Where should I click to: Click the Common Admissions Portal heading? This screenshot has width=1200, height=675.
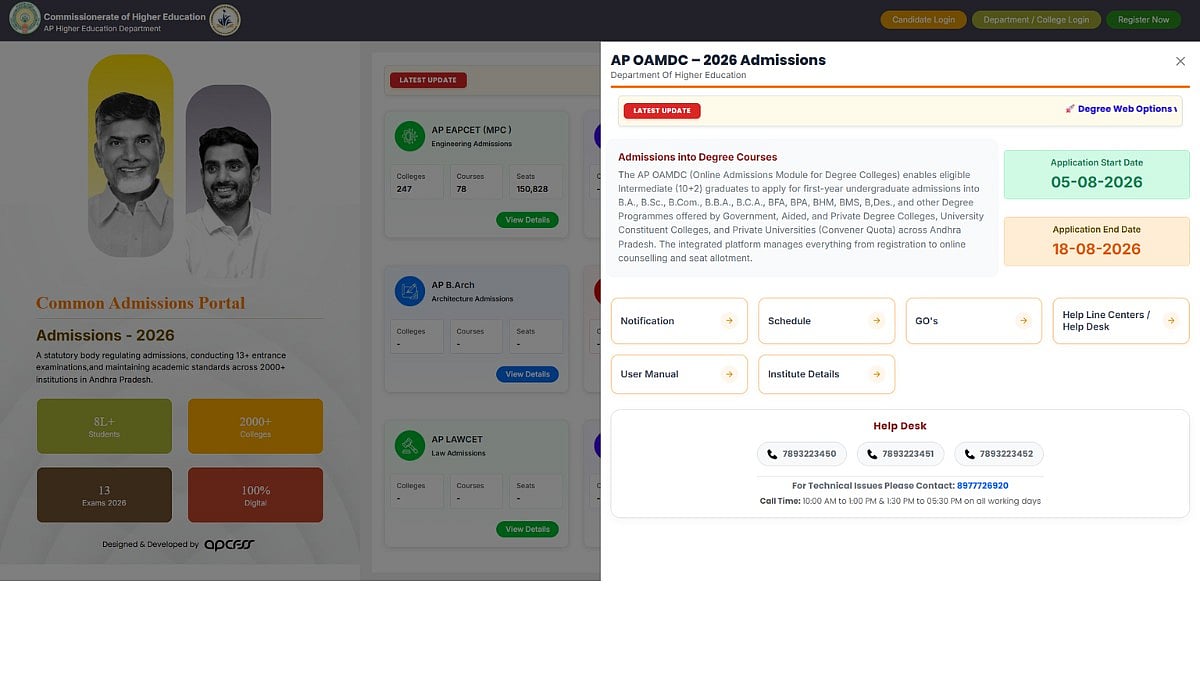coord(140,303)
